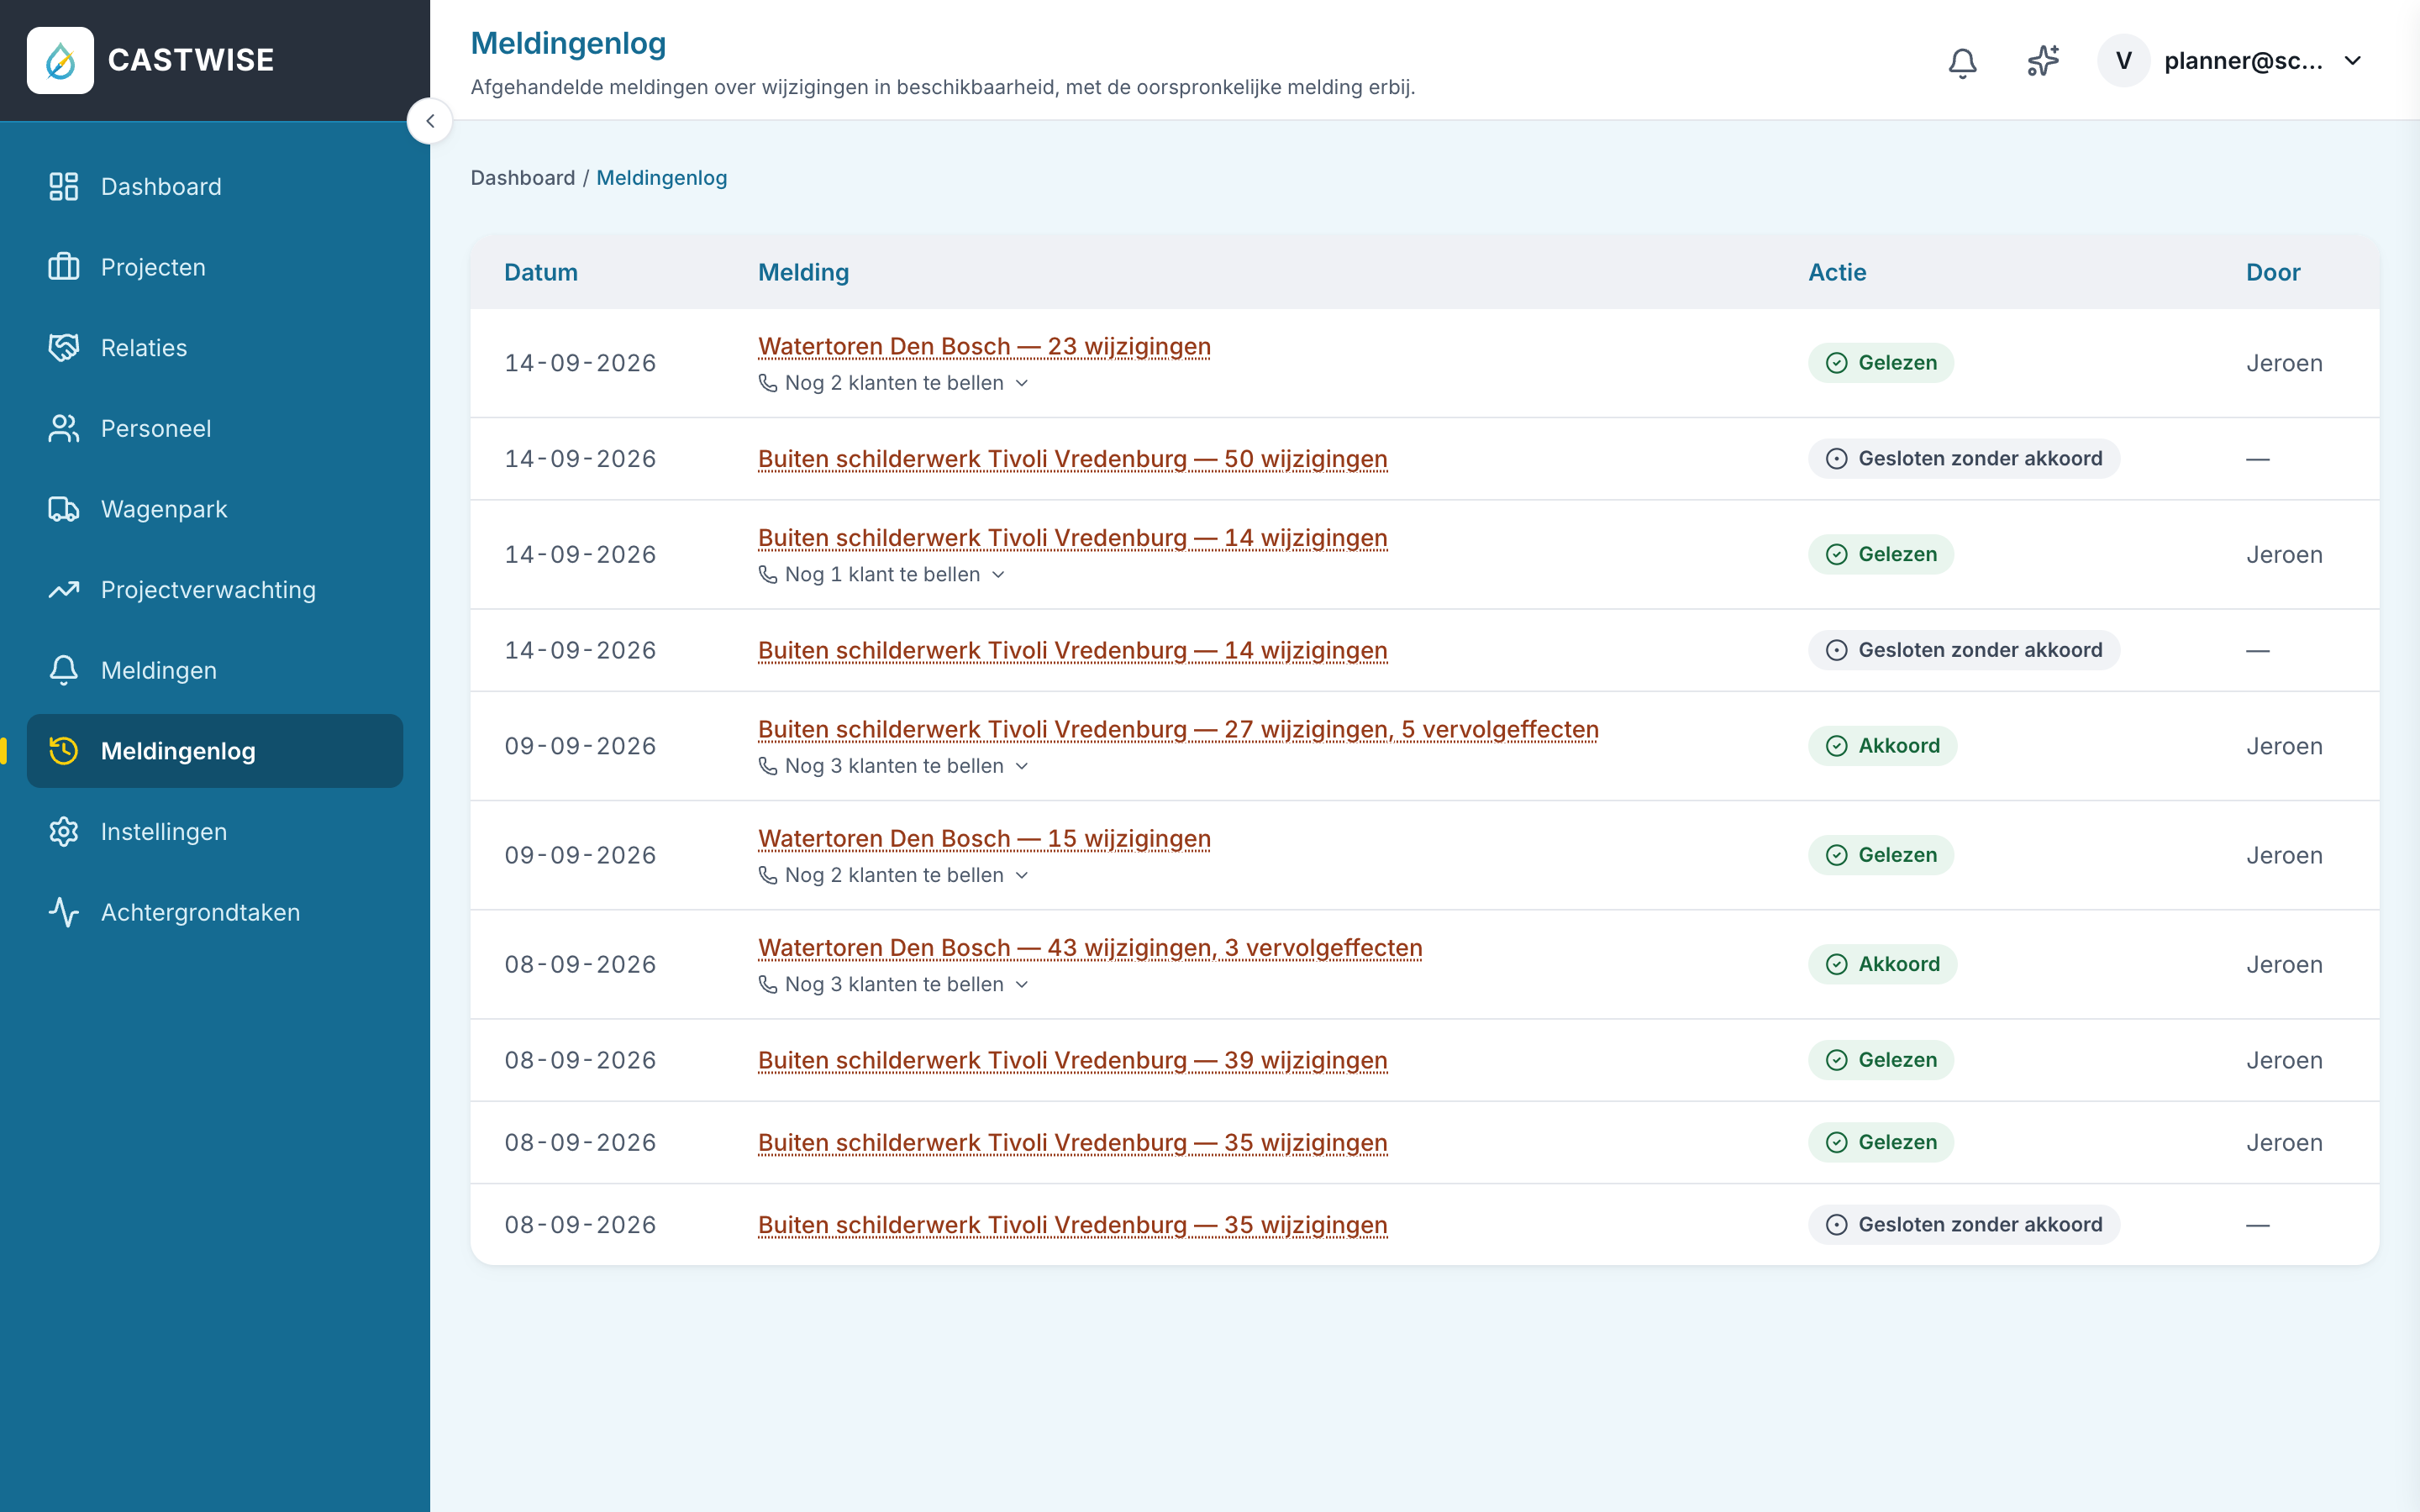Open Watertoren Den Bosch — 15 wijzigingen
The width and height of the screenshot is (2420, 1512).
point(984,839)
